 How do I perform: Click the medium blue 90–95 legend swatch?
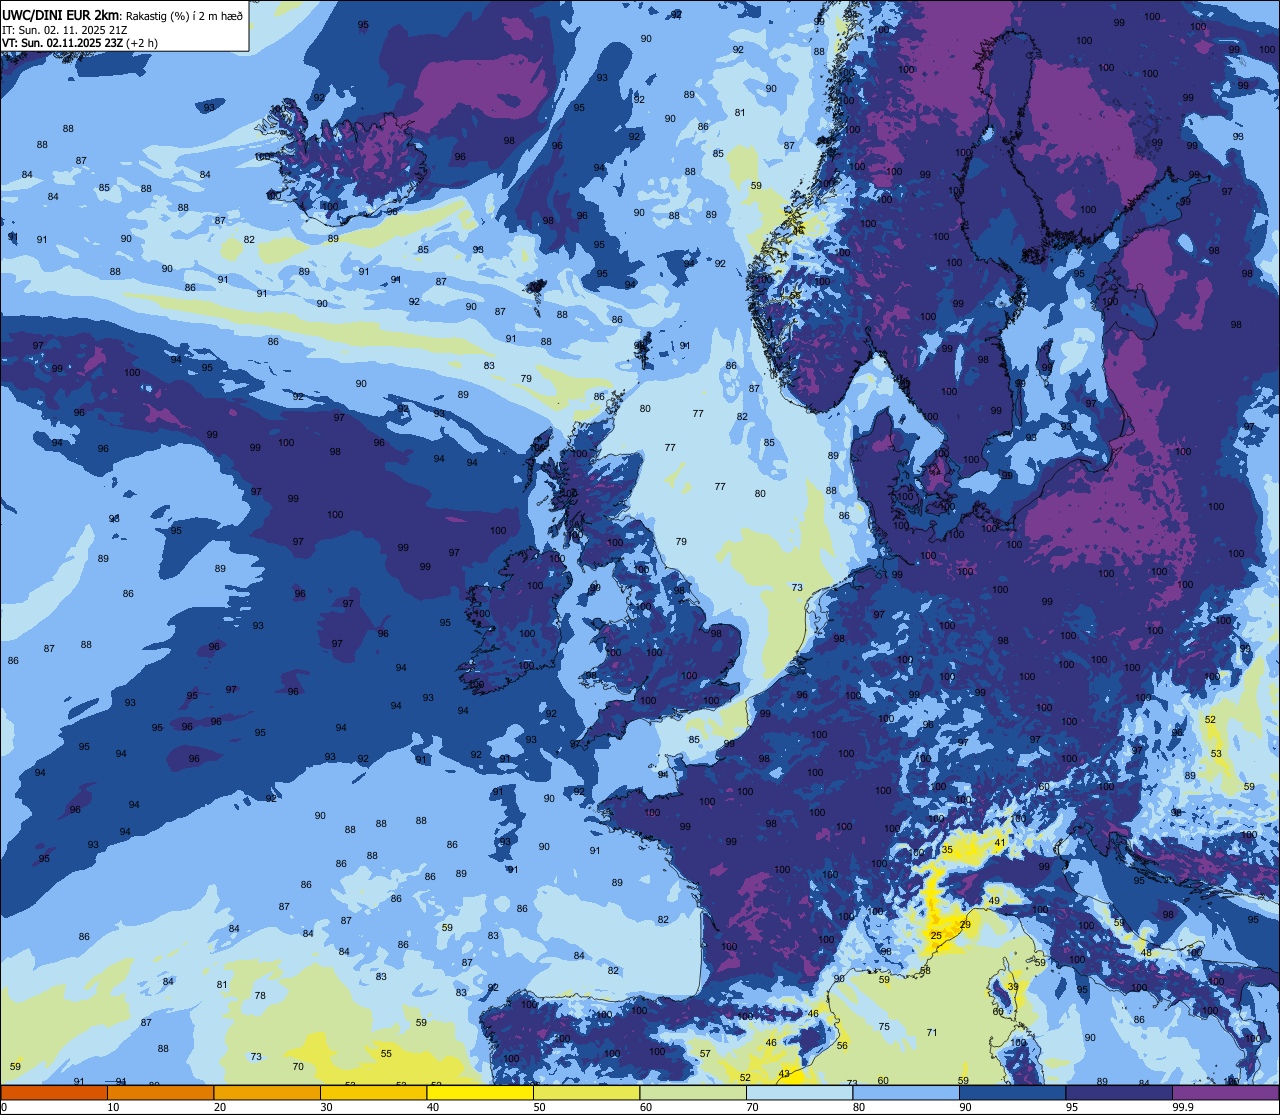[x=1012, y=1093]
